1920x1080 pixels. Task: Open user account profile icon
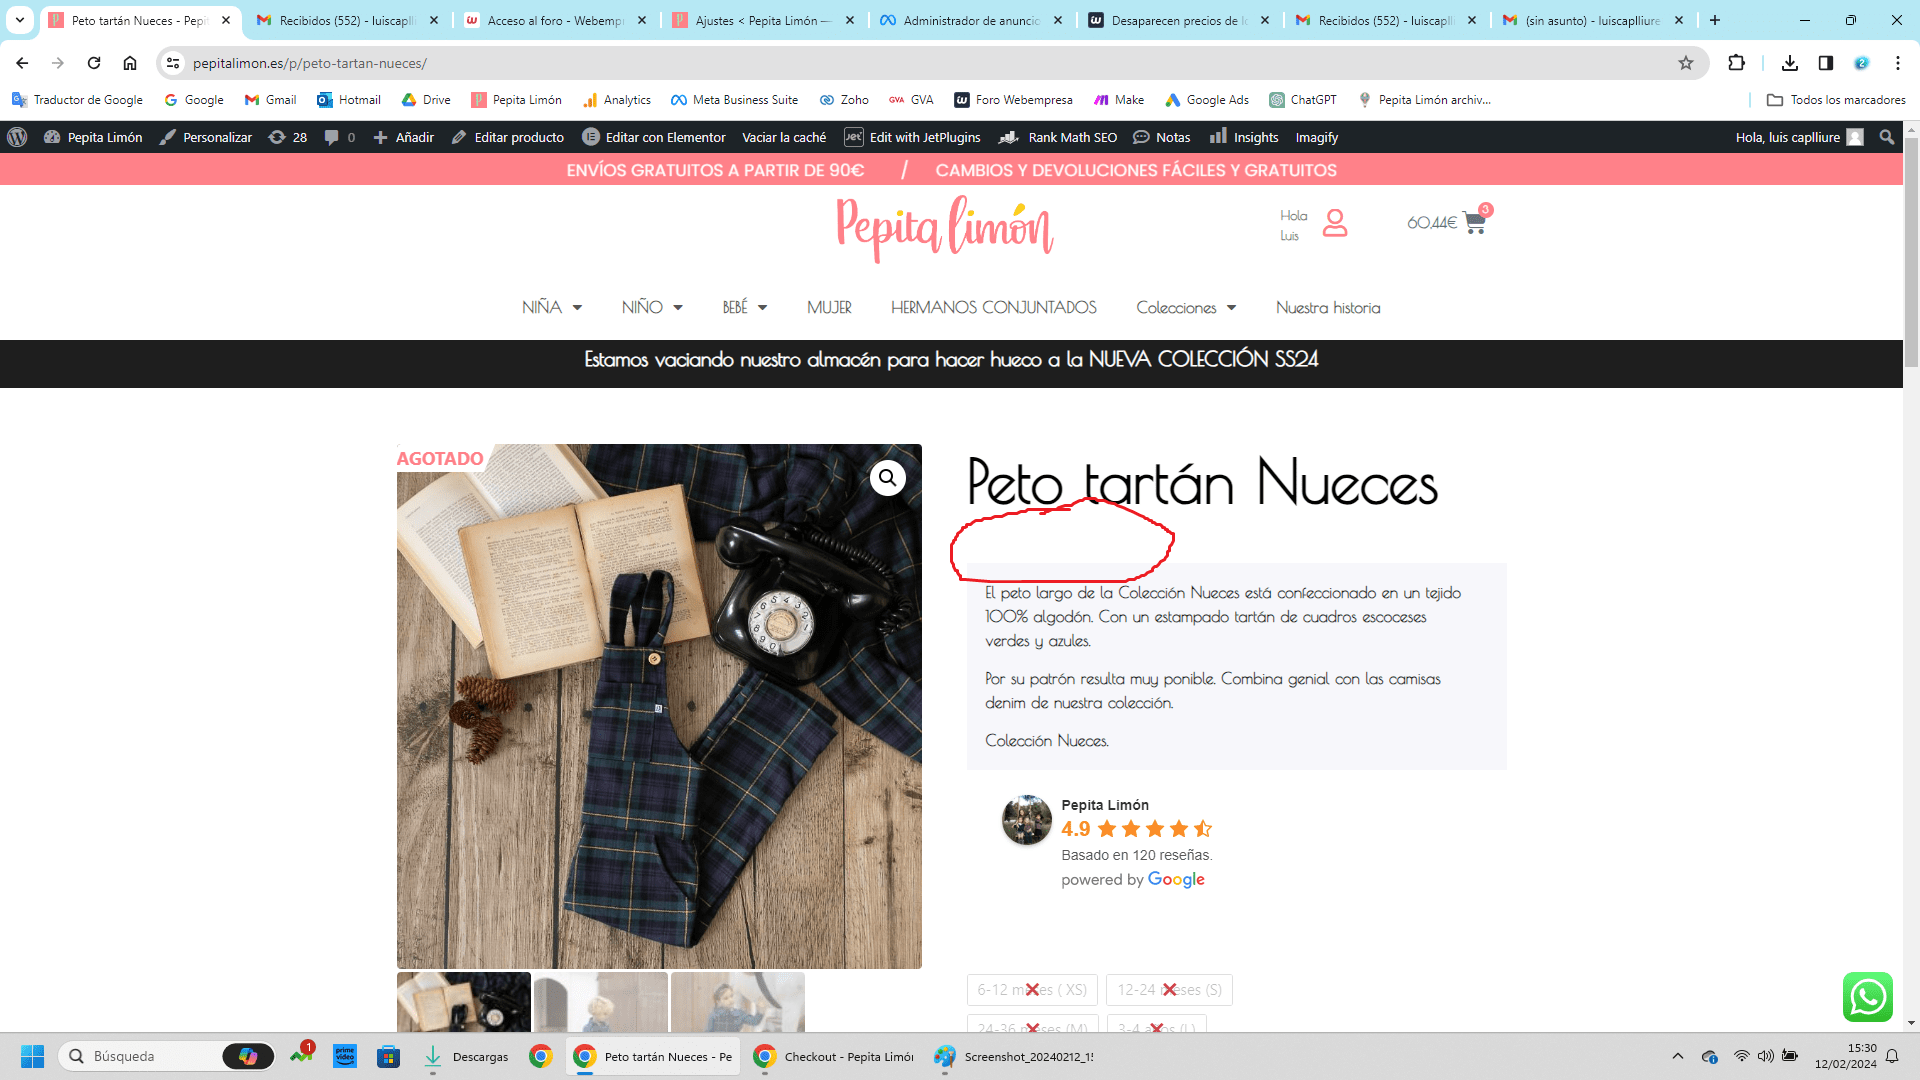1335,222
